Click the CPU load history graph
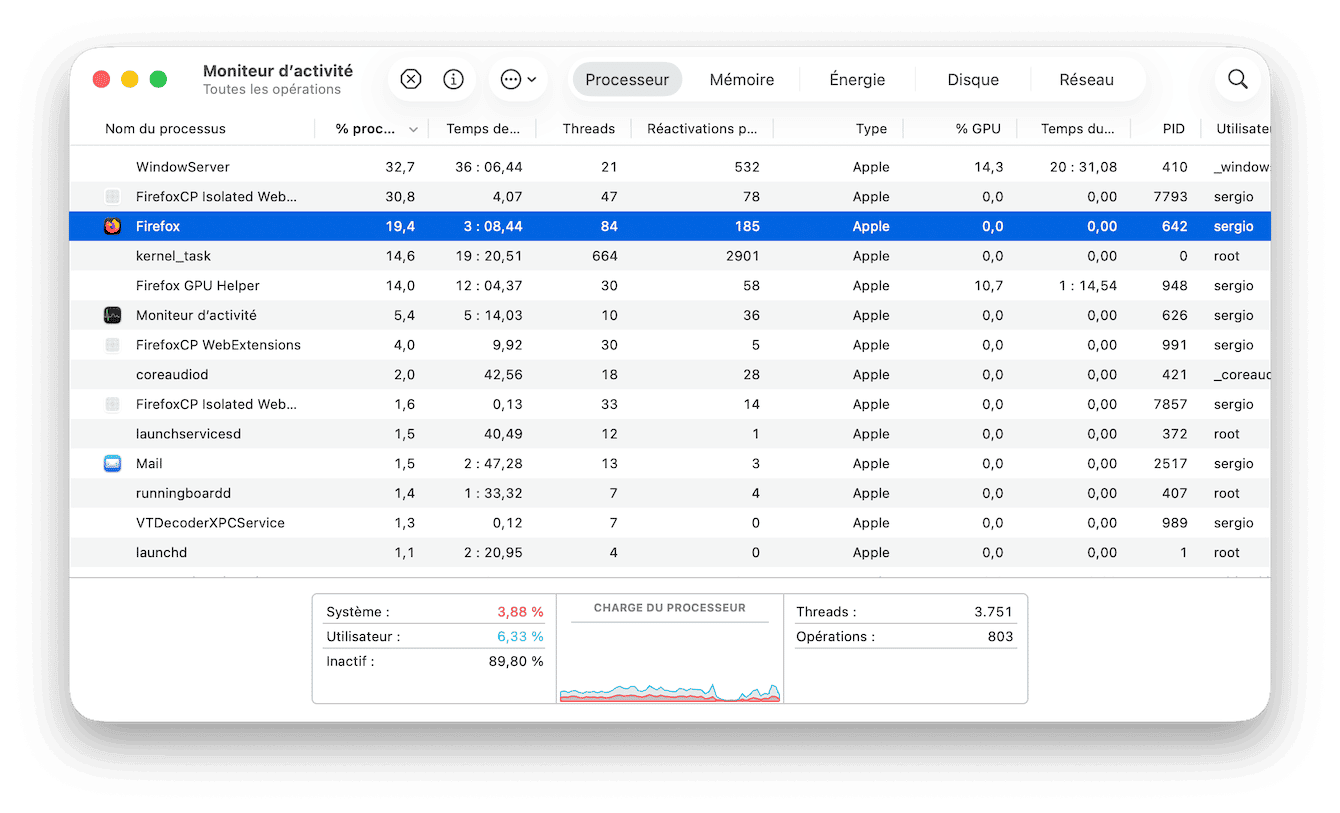 [670, 663]
